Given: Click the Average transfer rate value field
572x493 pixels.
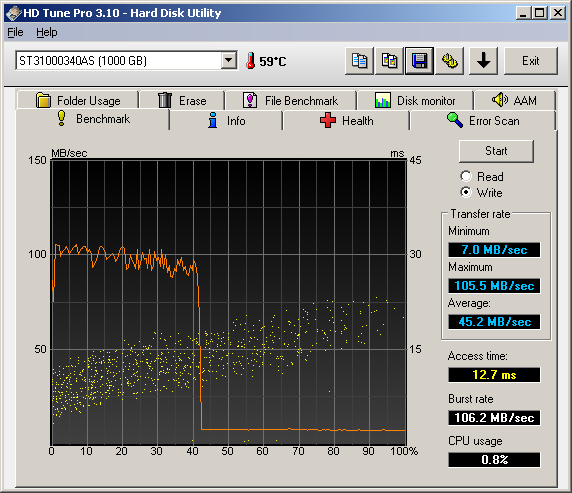Looking at the screenshot, I should [494, 322].
